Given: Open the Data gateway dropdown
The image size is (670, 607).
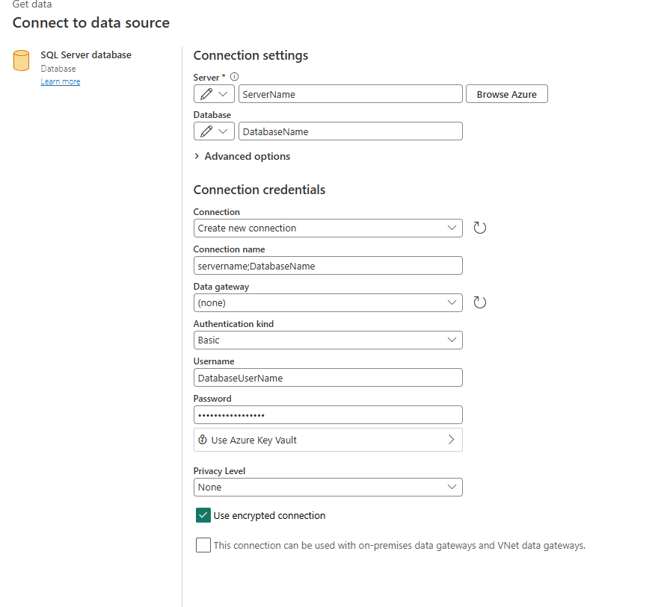Looking at the screenshot, I should 328,303.
